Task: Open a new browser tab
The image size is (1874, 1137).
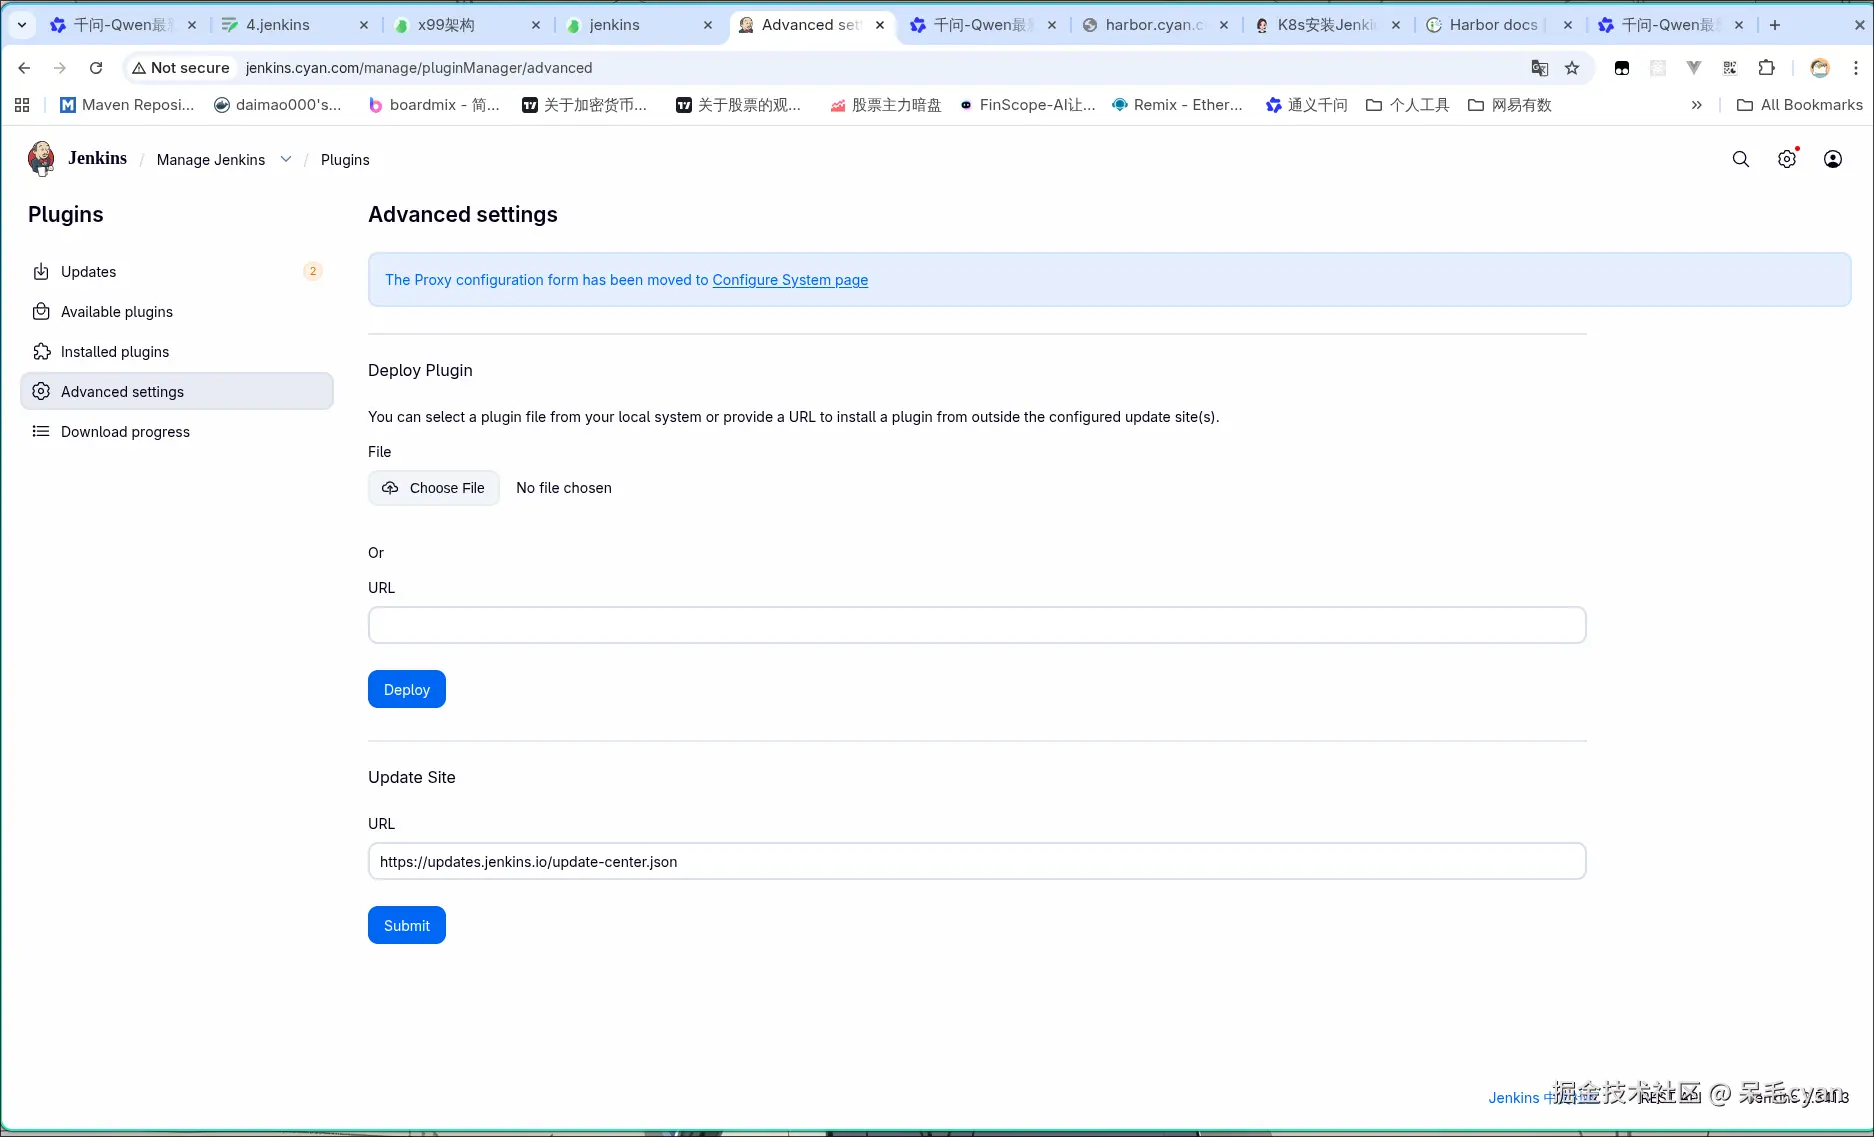Action: click(x=1775, y=25)
